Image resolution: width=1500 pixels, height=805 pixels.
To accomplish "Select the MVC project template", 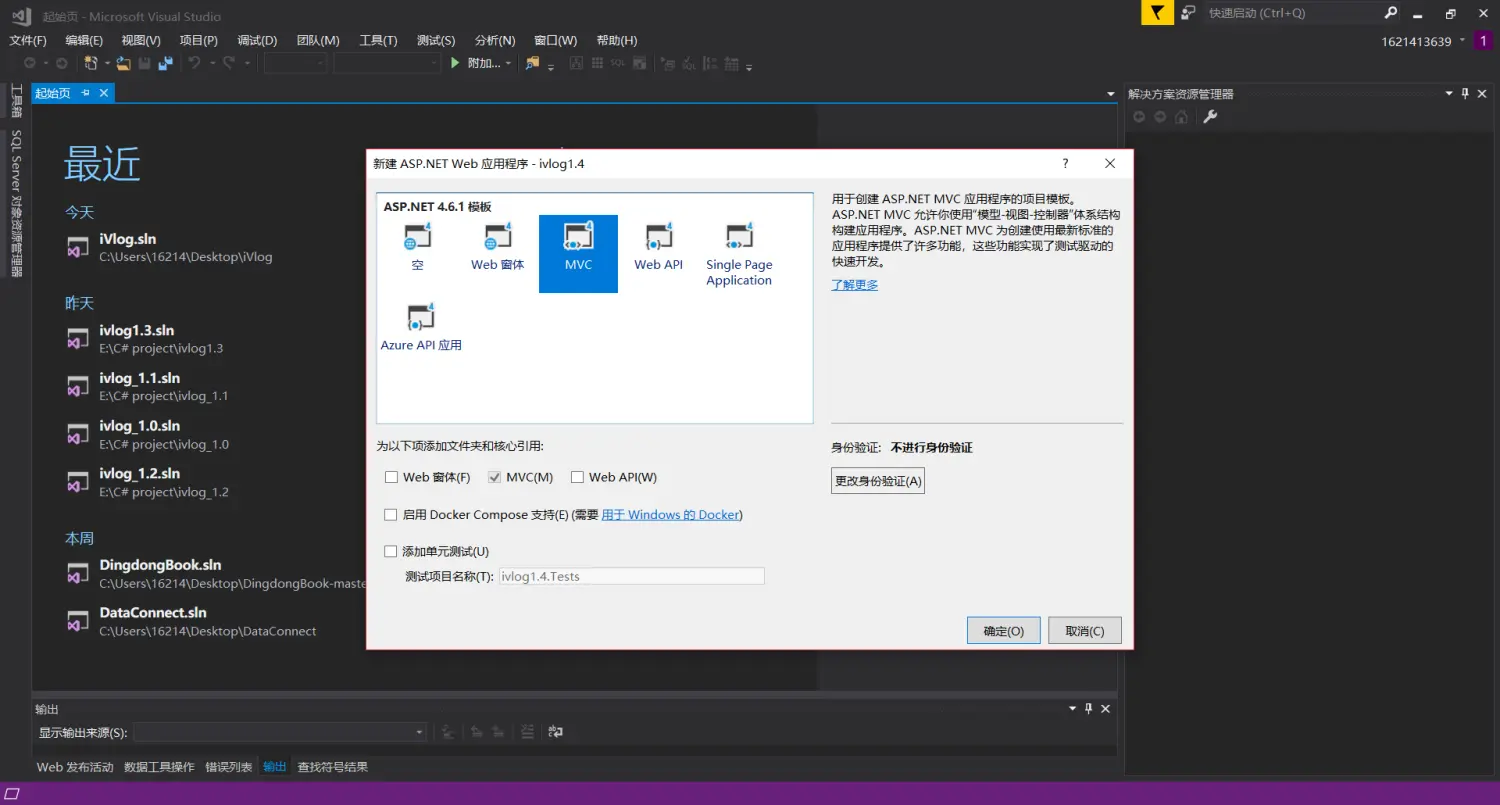I will point(578,254).
